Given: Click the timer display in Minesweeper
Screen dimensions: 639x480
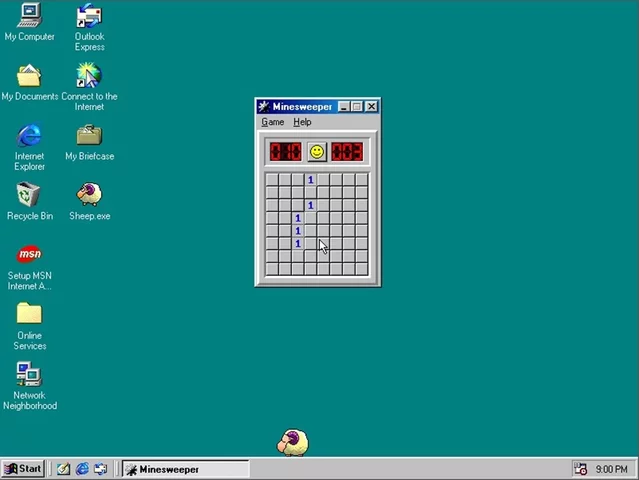Looking at the screenshot, I should (347, 152).
